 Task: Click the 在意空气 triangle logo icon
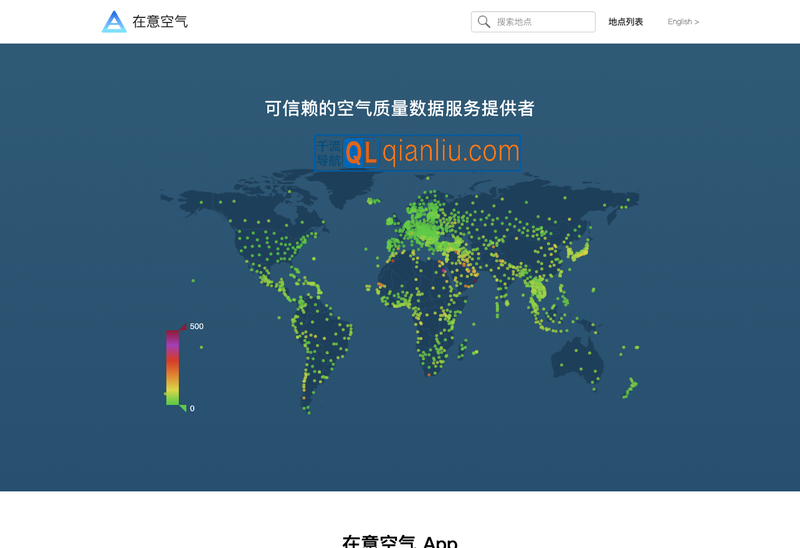coord(114,22)
